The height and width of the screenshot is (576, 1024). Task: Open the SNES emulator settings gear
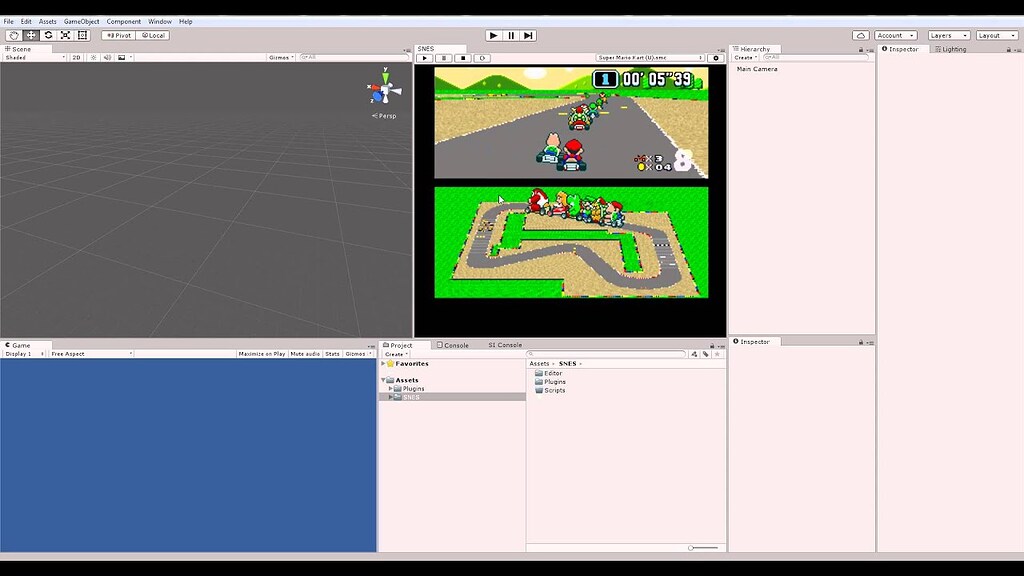point(717,57)
